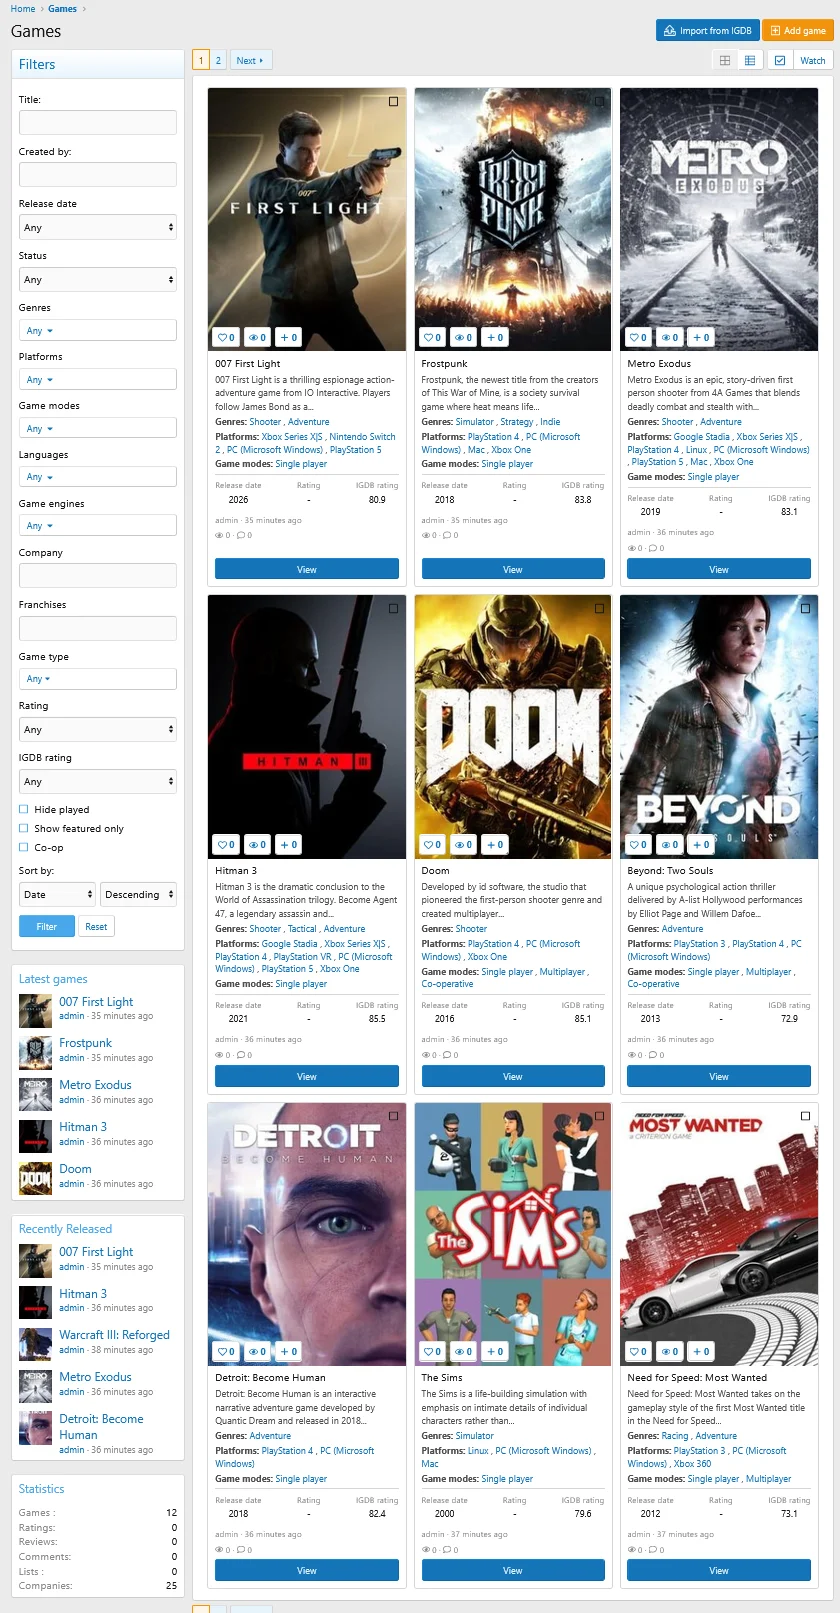The height and width of the screenshot is (1613, 840).
Task: Select page 1 in the pagination
Action: [x=201, y=60]
